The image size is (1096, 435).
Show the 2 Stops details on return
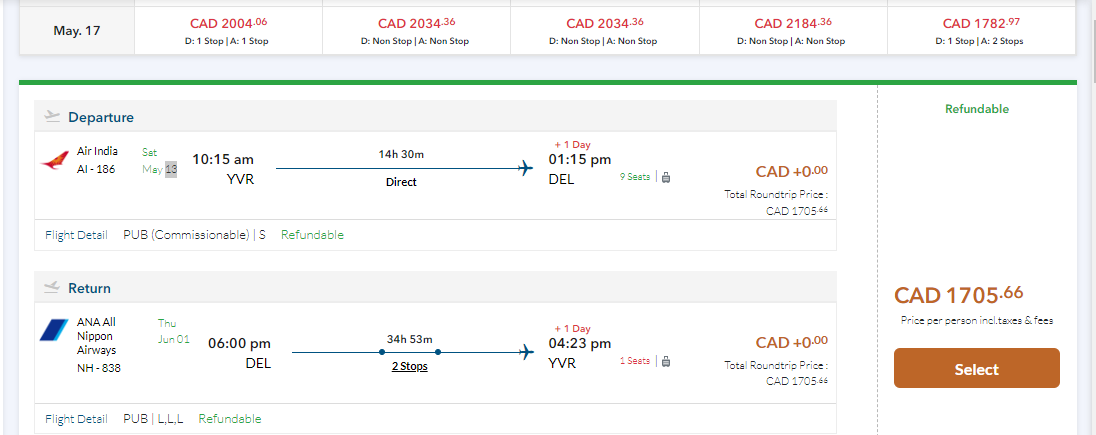pos(409,367)
